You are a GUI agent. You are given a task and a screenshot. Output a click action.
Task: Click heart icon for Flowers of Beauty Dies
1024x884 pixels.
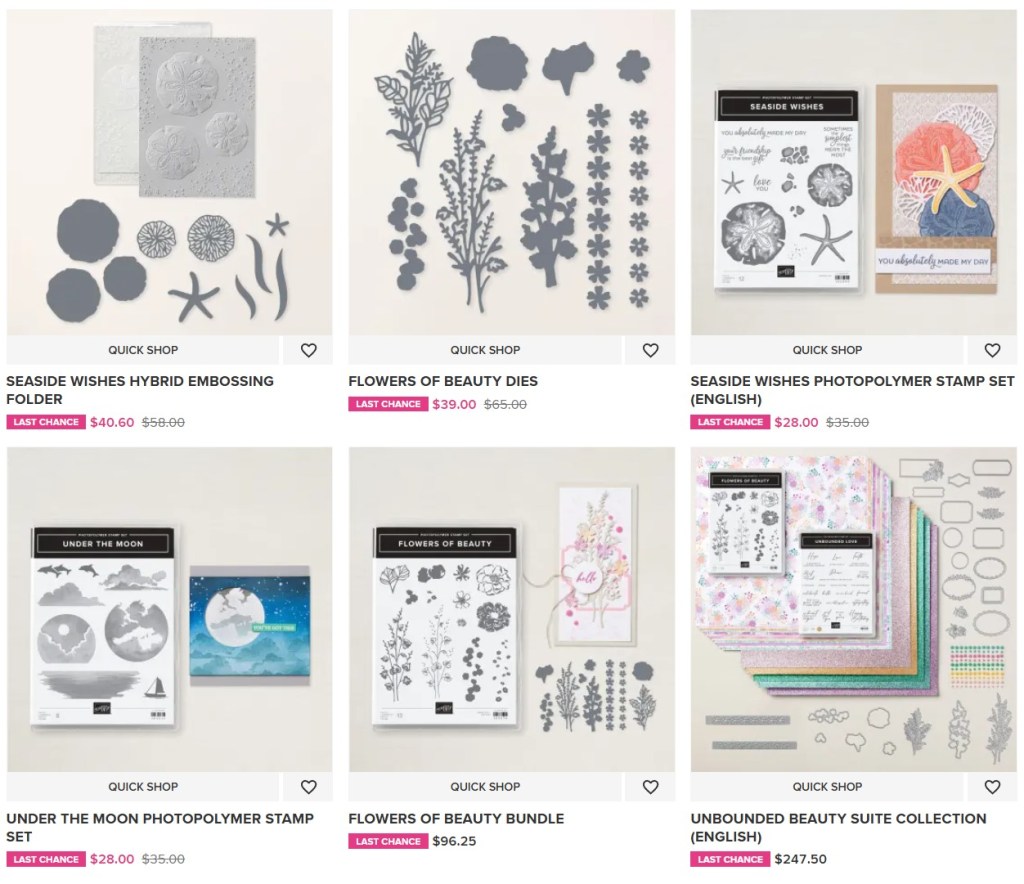click(650, 350)
